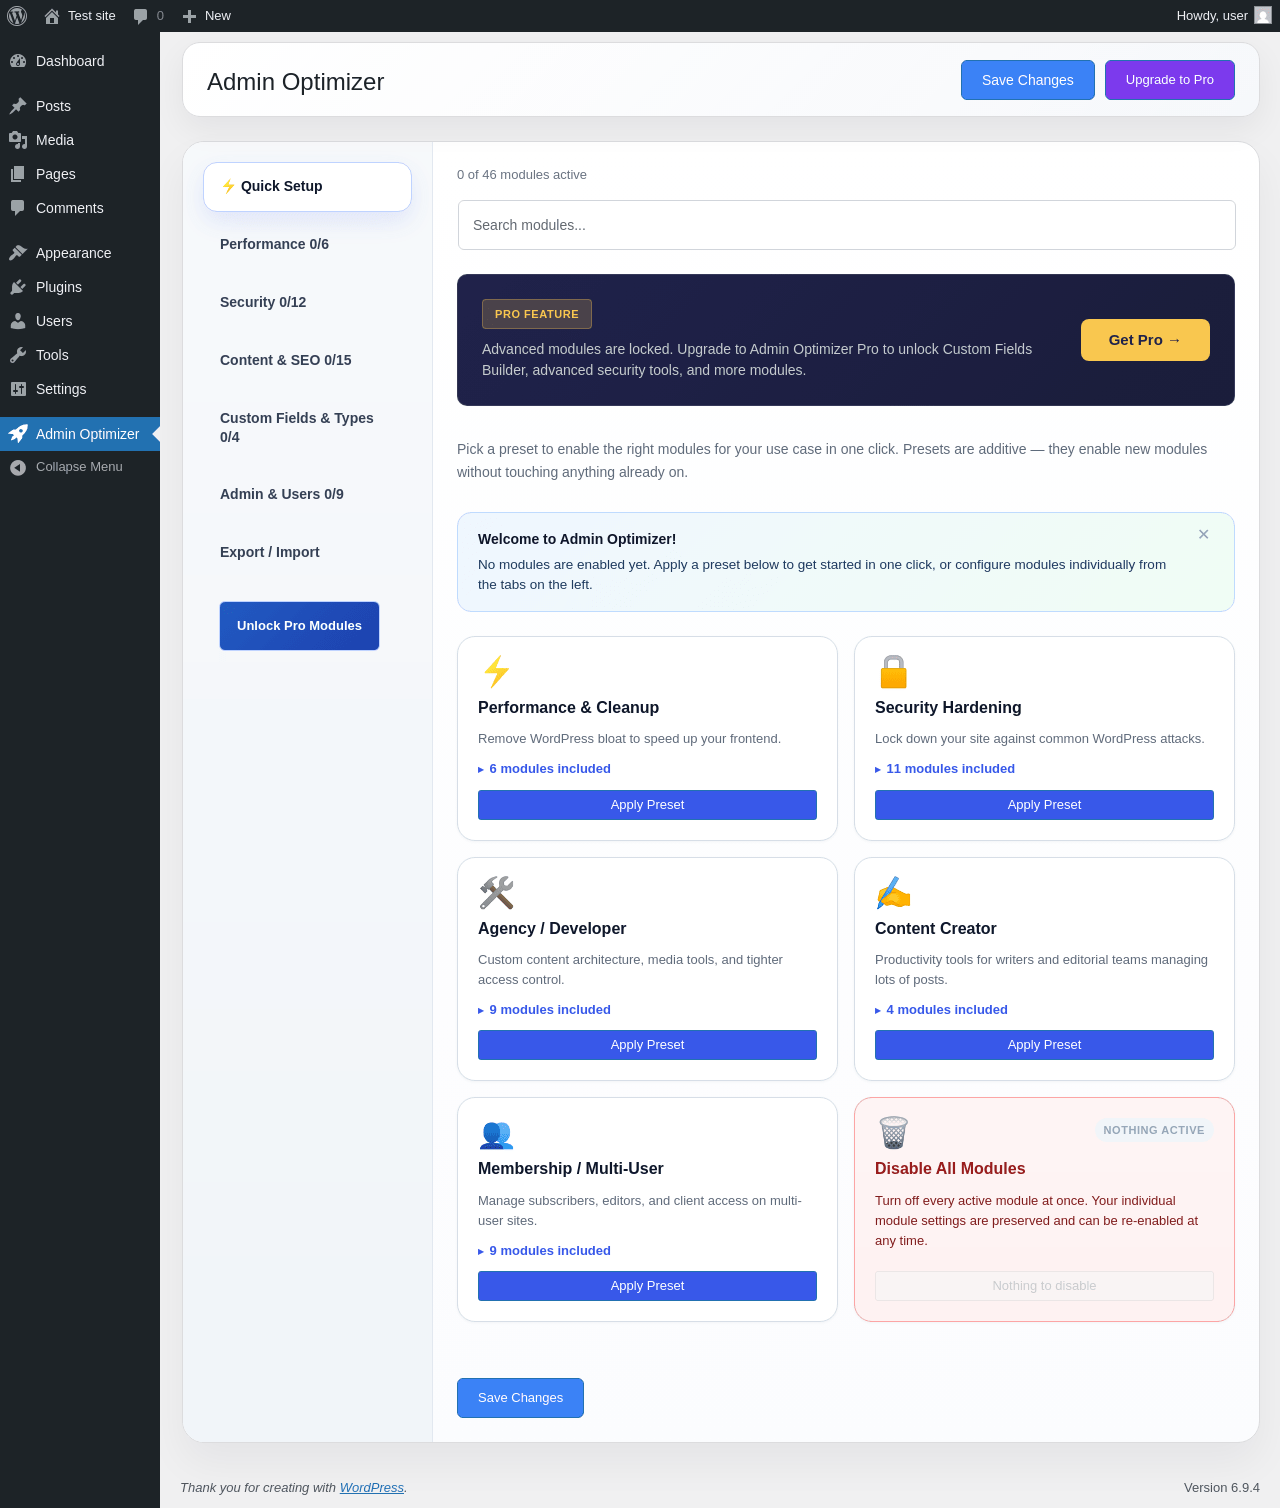This screenshot has width=1280, height=1508.
Task: Click the plus icon beside New
Action: [189, 16]
